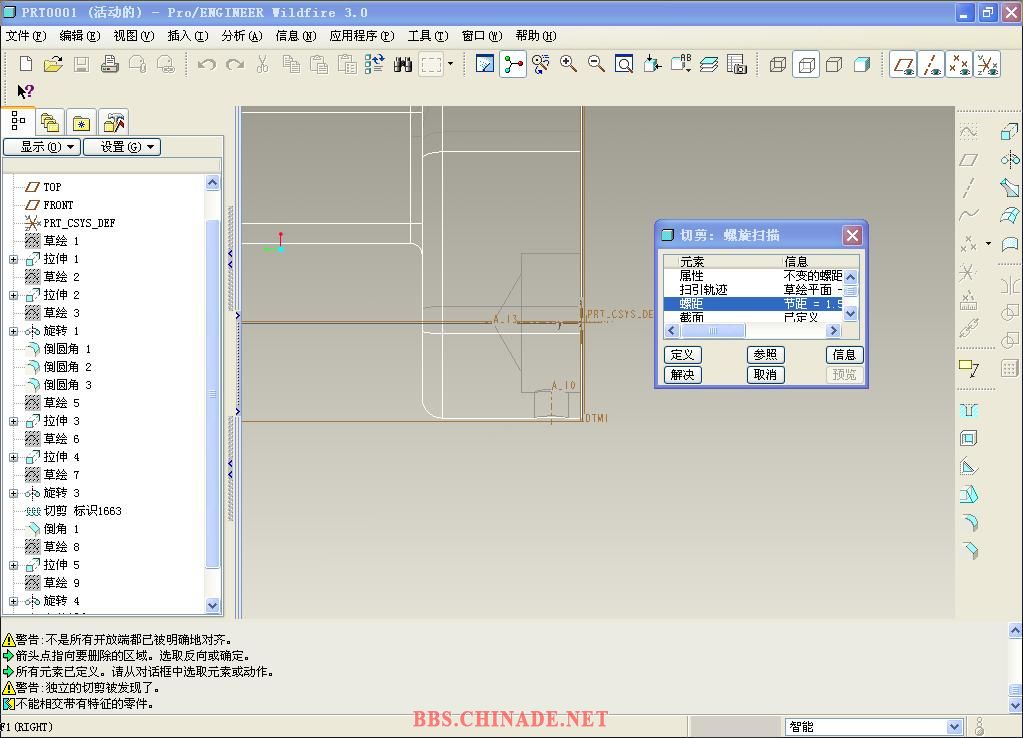
Task: Click the 解决 button in dialog
Action: [x=682, y=375]
